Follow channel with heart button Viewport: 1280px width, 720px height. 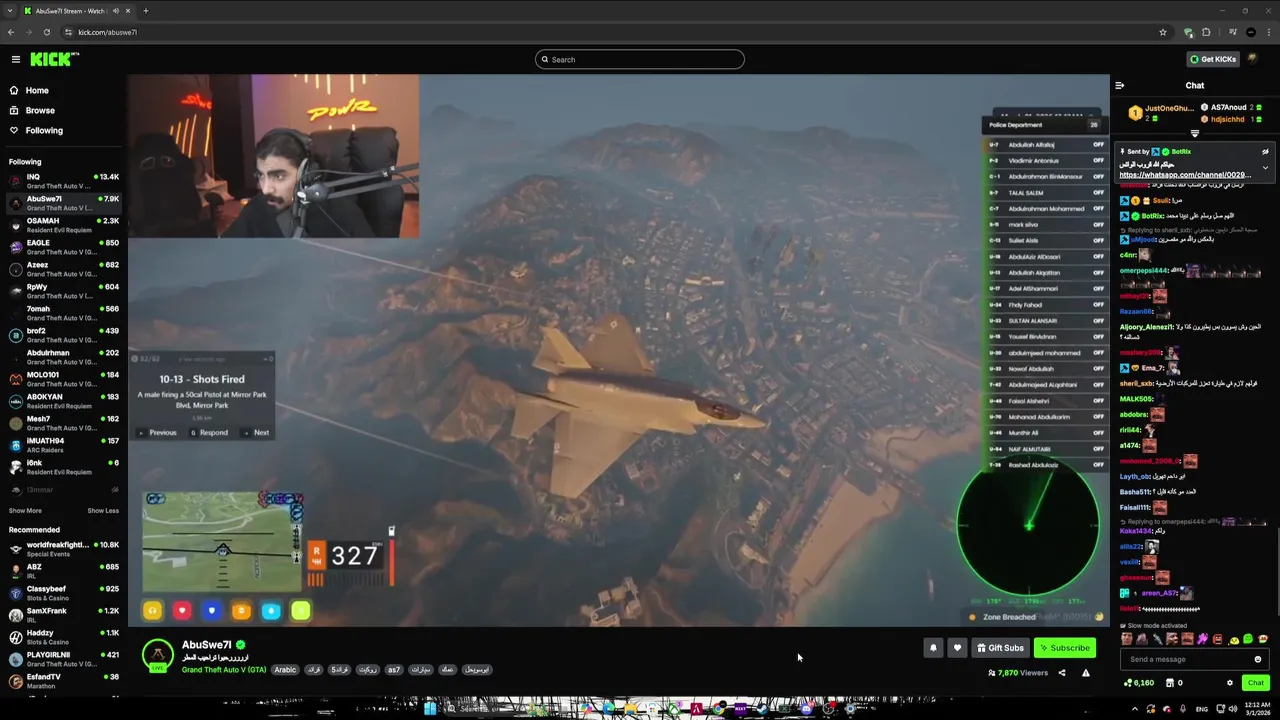click(957, 648)
